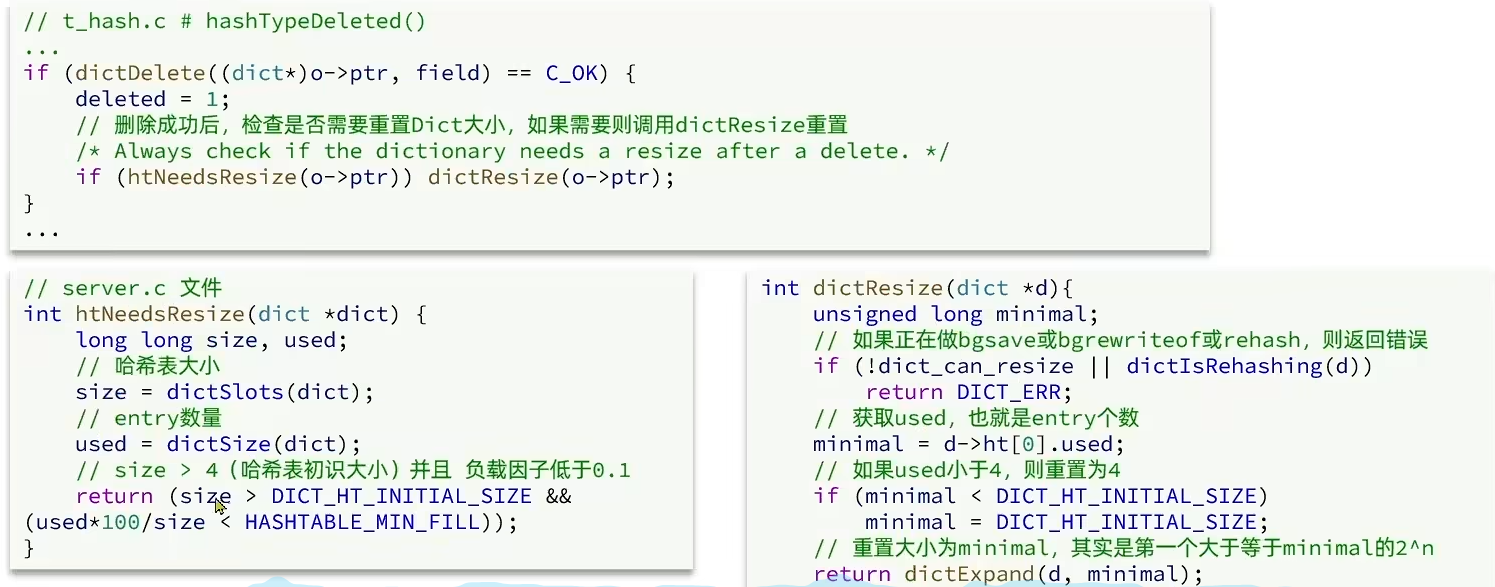Image resolution: width=1495 pixels, height=587 pixels.
Task: Select the signature 'int dictResize(dict *d){'
Action: [x=917, y=288]
